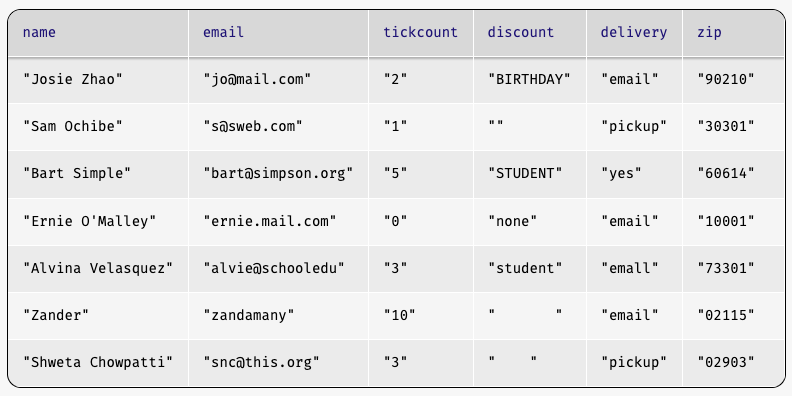The image size is (792, 396).
Task: Select the tickcount cell showing "10"
Action: (421, 316)
